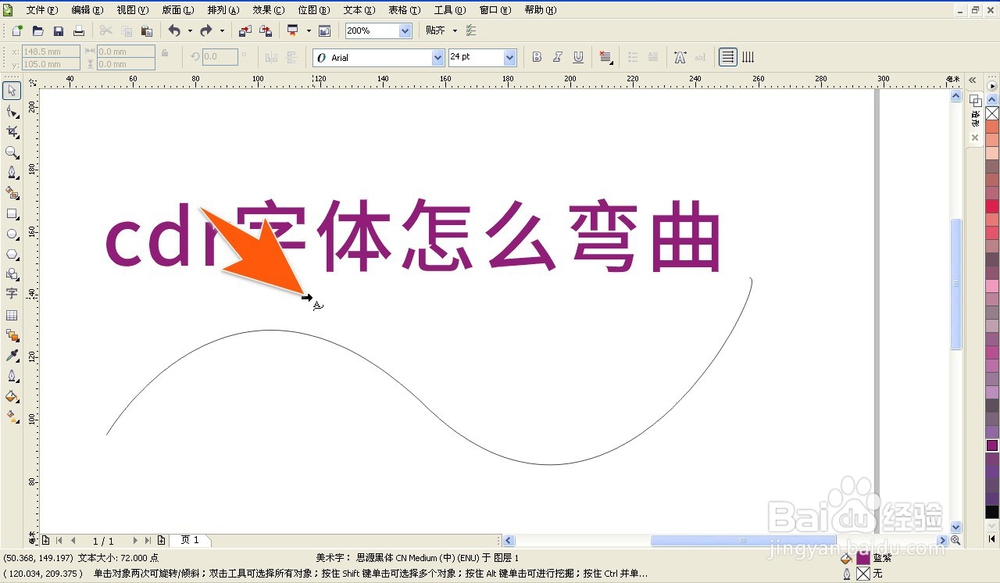Activate the Zoom tool
1000x583 pixels.
point(12,153)
